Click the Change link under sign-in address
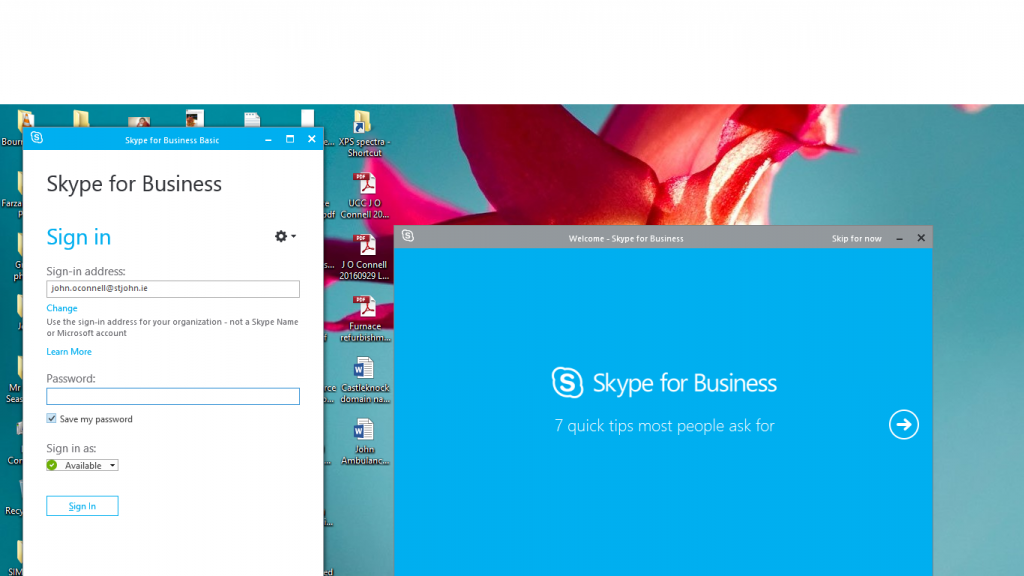This screenshot has height=576, width=1024. click(62, 308)
